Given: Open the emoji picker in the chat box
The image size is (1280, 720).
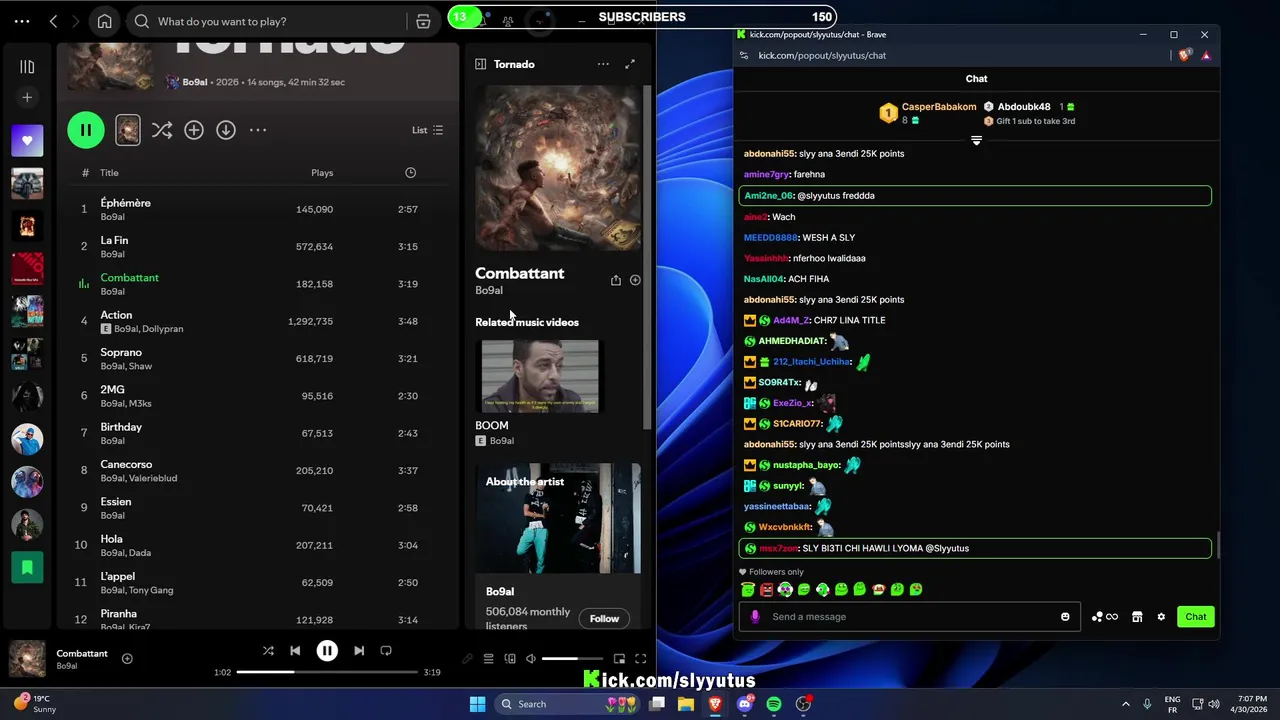Looking at the screenshot, I should pos(1065,617).
